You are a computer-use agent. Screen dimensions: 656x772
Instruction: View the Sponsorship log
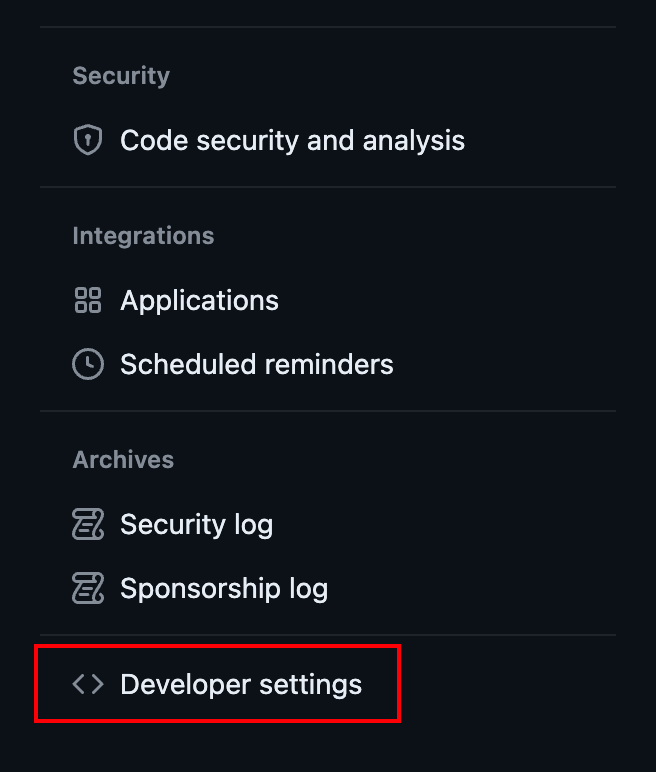click(x=224, y=588)
